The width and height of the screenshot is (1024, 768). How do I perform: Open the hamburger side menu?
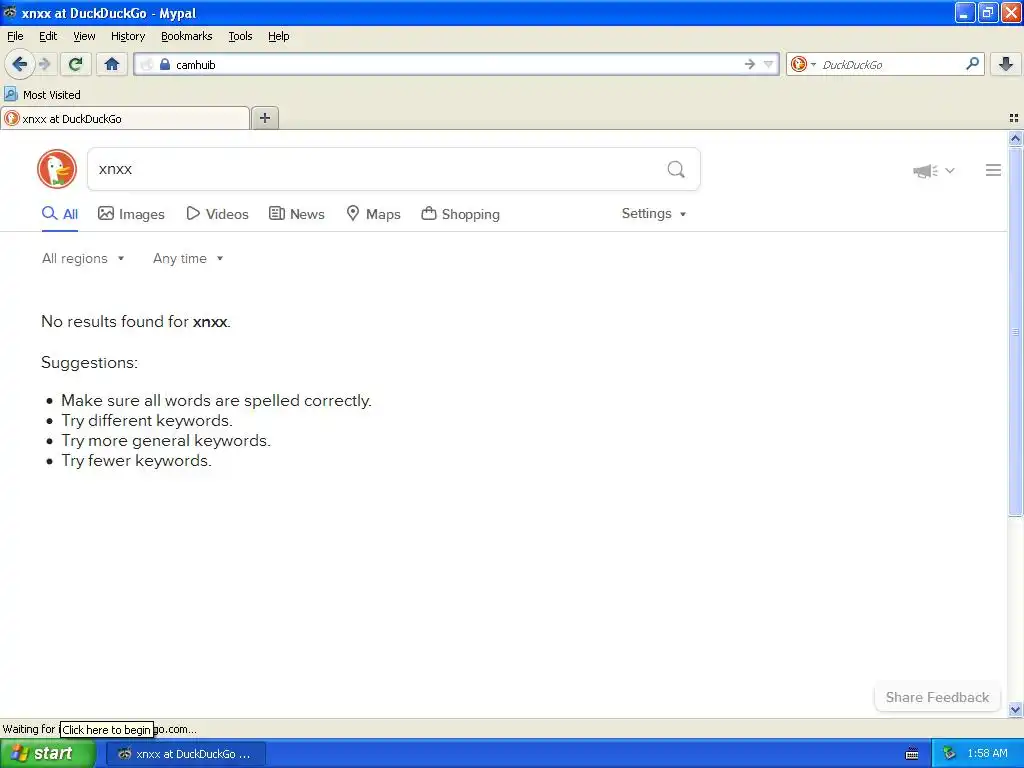(x=993, y=170)
